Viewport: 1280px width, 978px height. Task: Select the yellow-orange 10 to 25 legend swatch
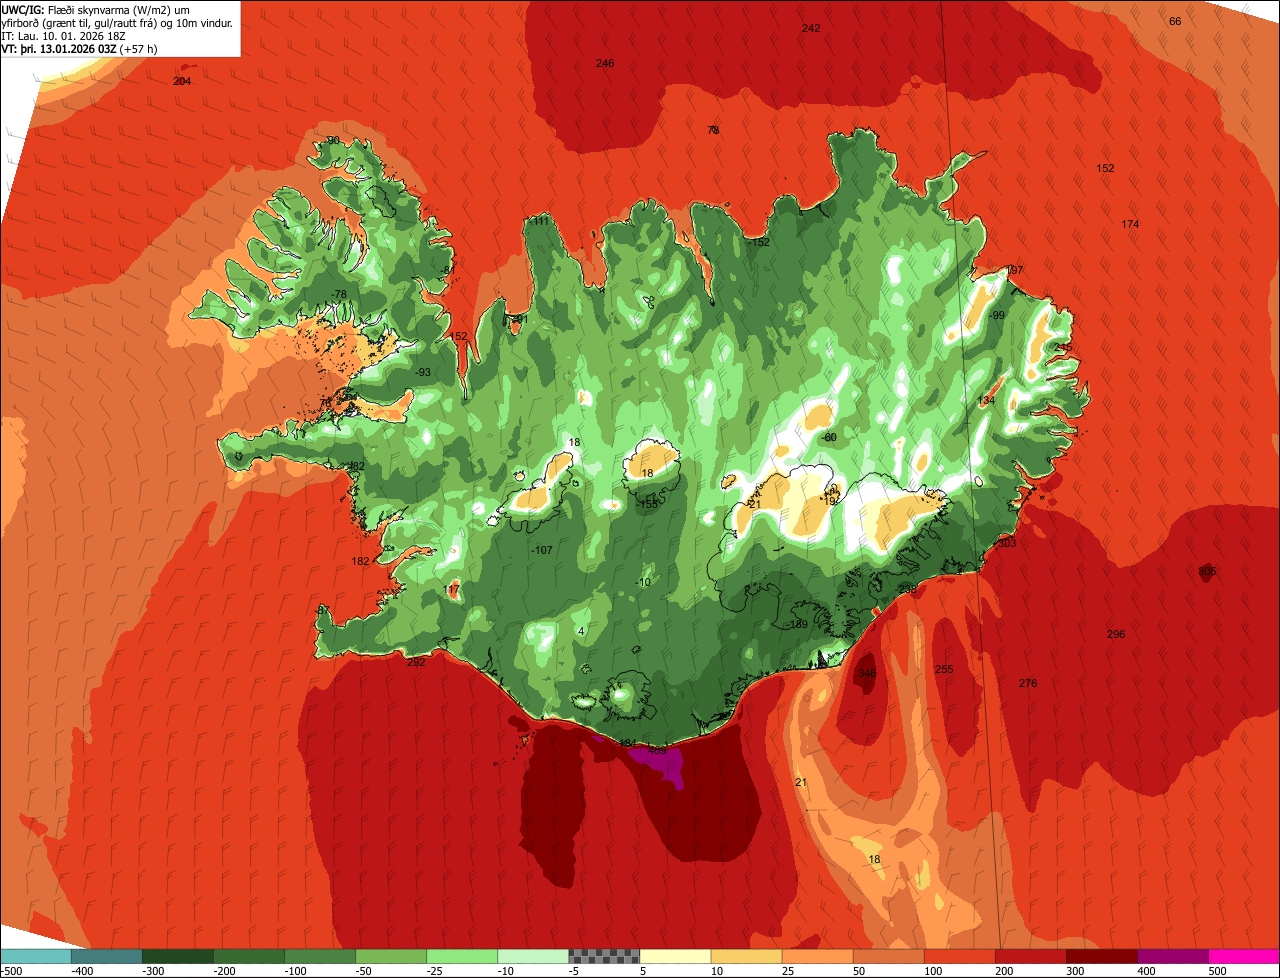[x=745, y=956]
